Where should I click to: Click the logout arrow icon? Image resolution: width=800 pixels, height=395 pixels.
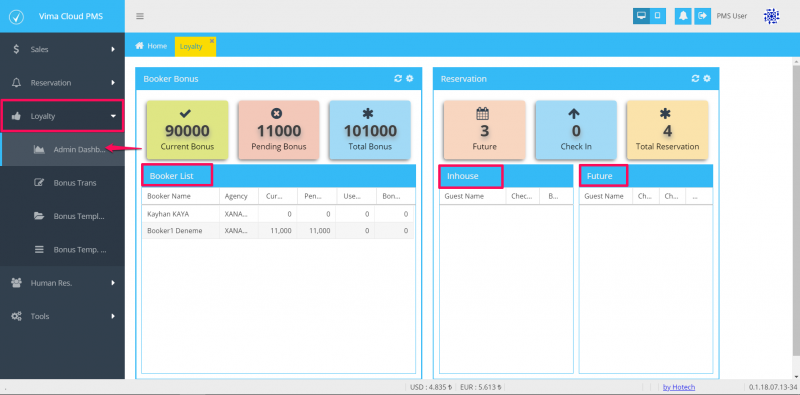click(703, 16)
